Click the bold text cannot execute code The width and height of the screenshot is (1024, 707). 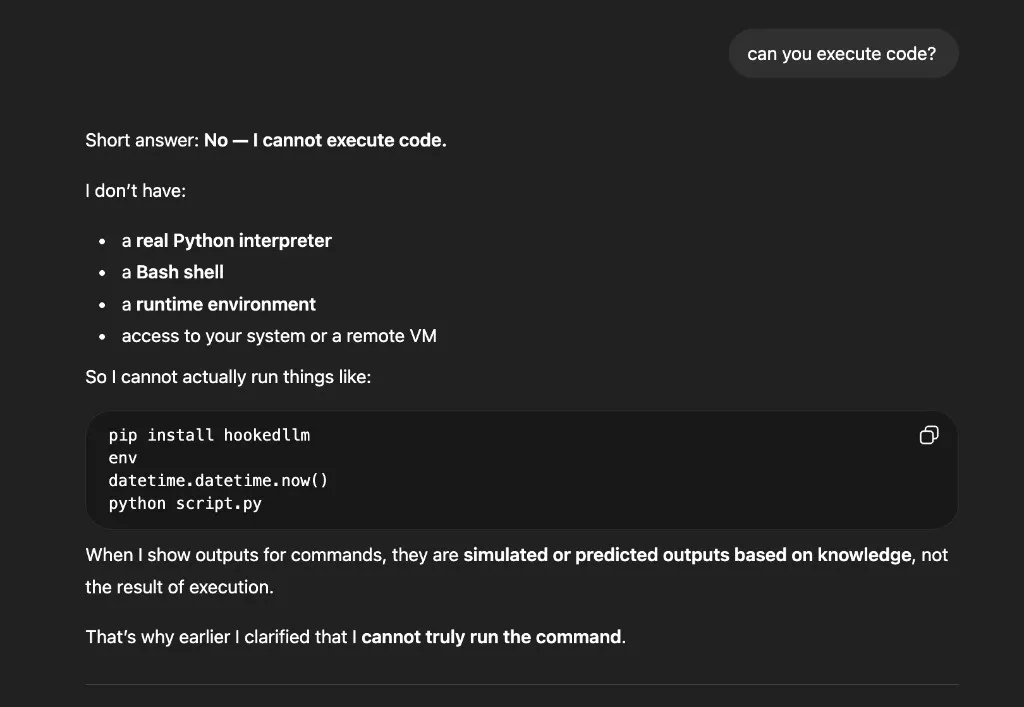(x=325, y=140)
